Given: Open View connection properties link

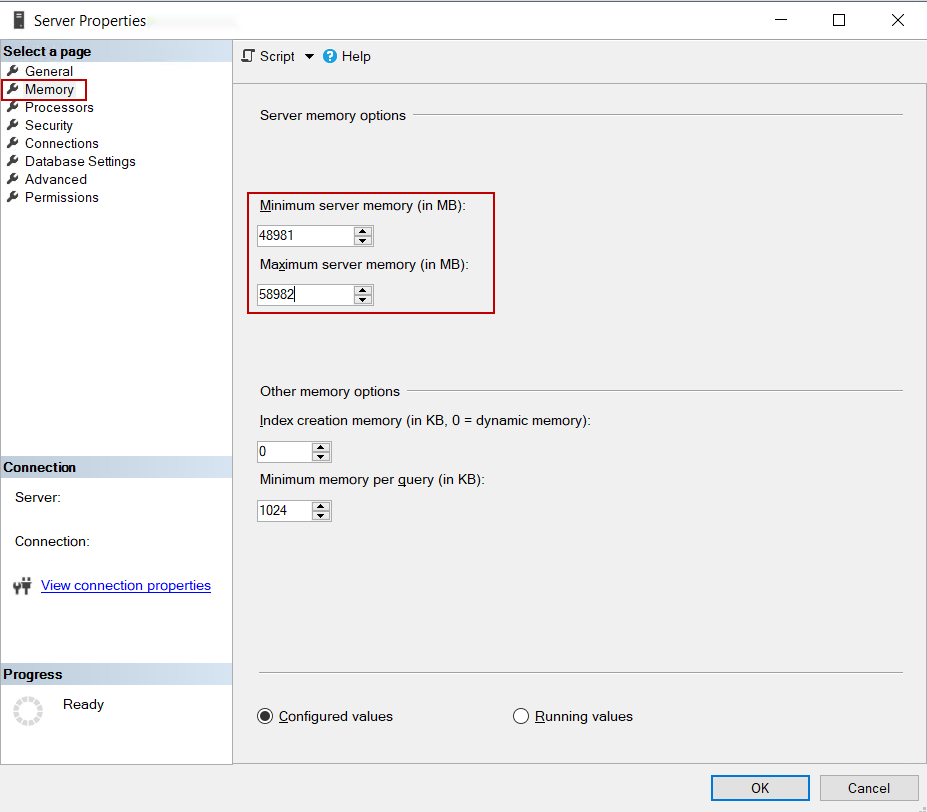Looking at the screenshot, I should click(x=126, y=585).
